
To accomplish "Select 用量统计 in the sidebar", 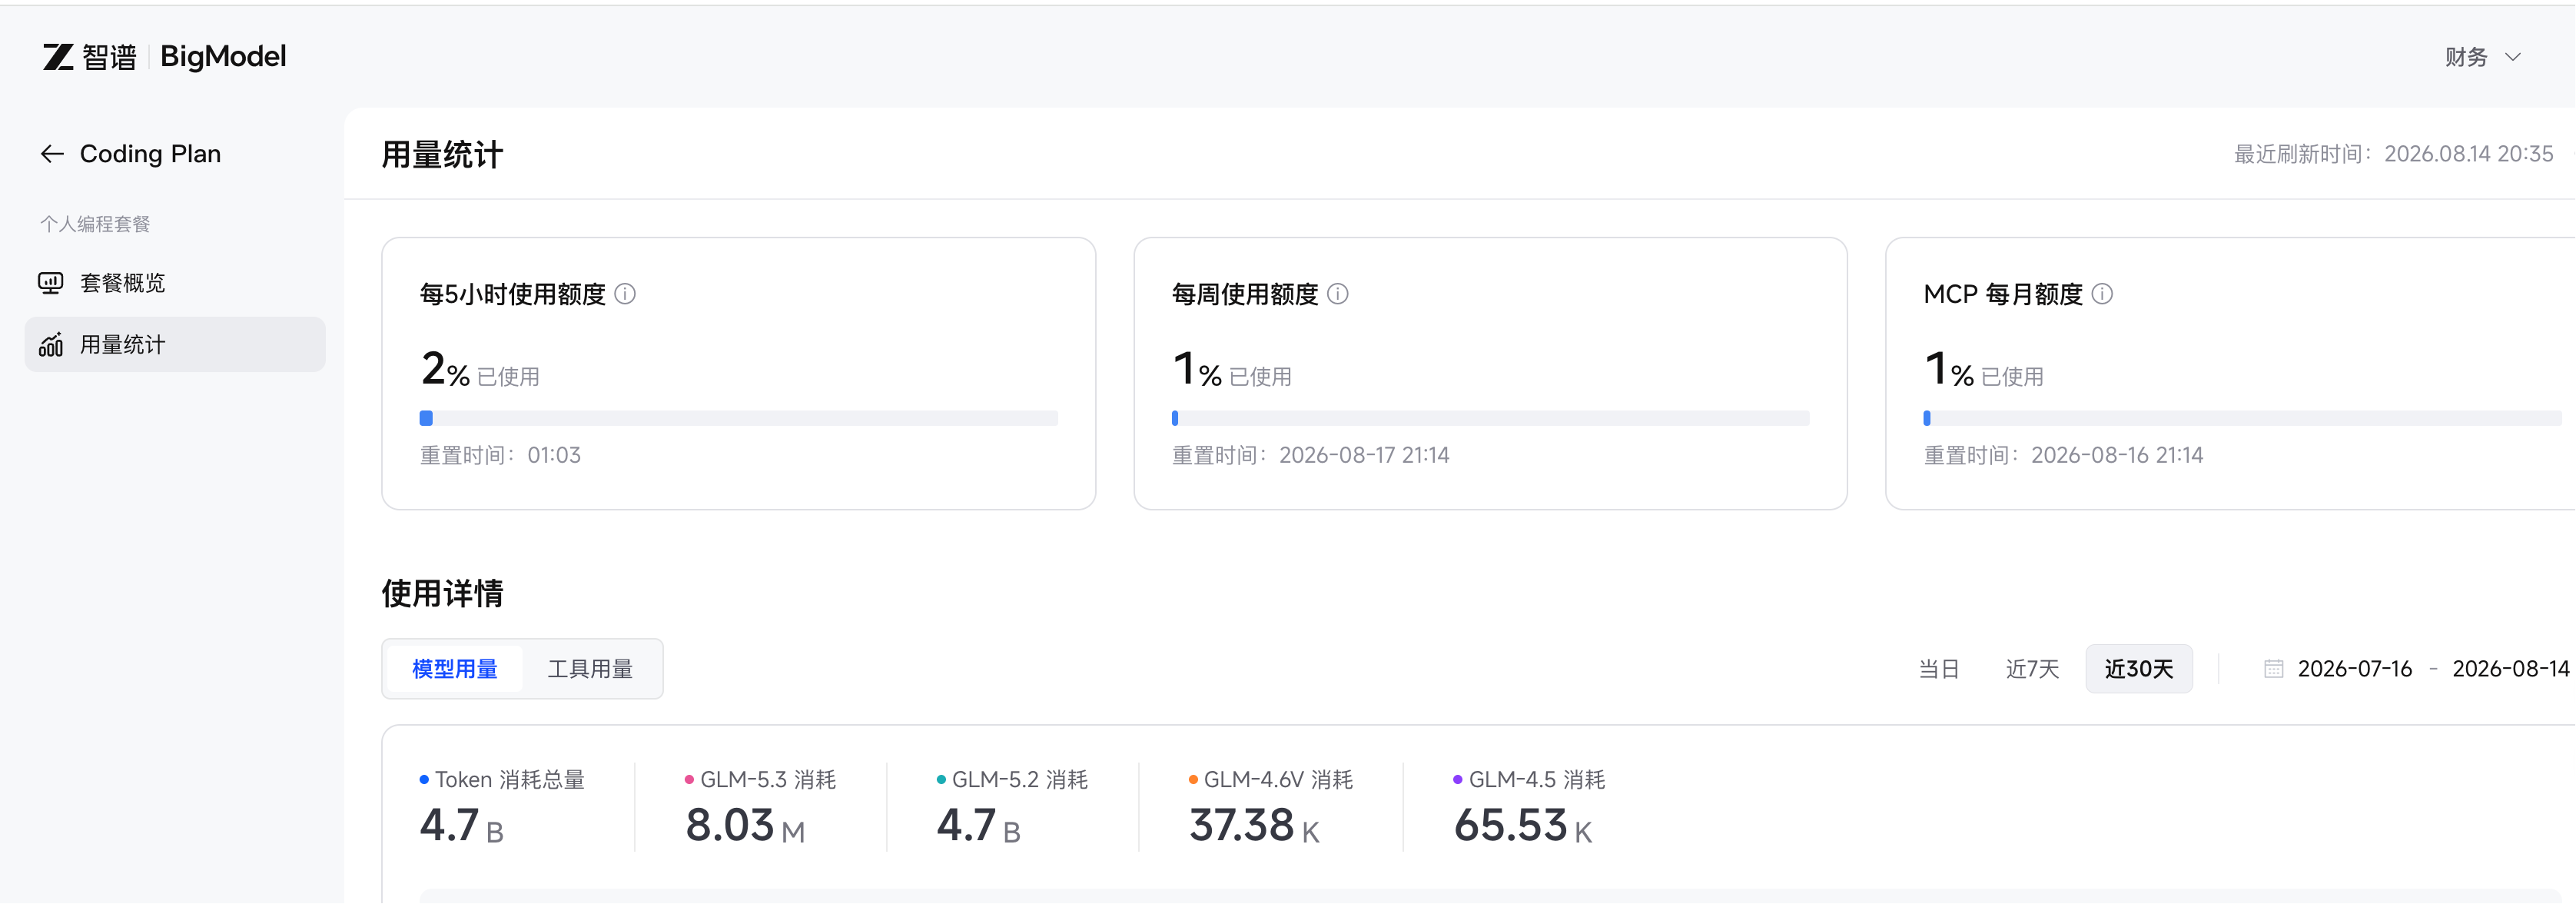I will [175, 345].
